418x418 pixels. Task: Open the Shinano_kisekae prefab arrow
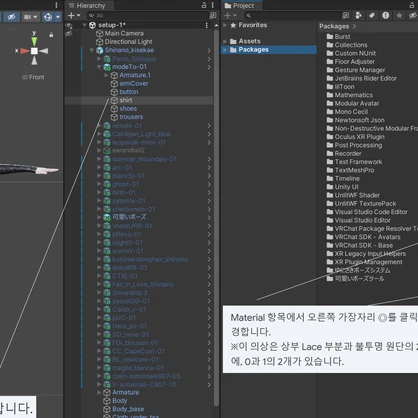[x=209, y=51]
